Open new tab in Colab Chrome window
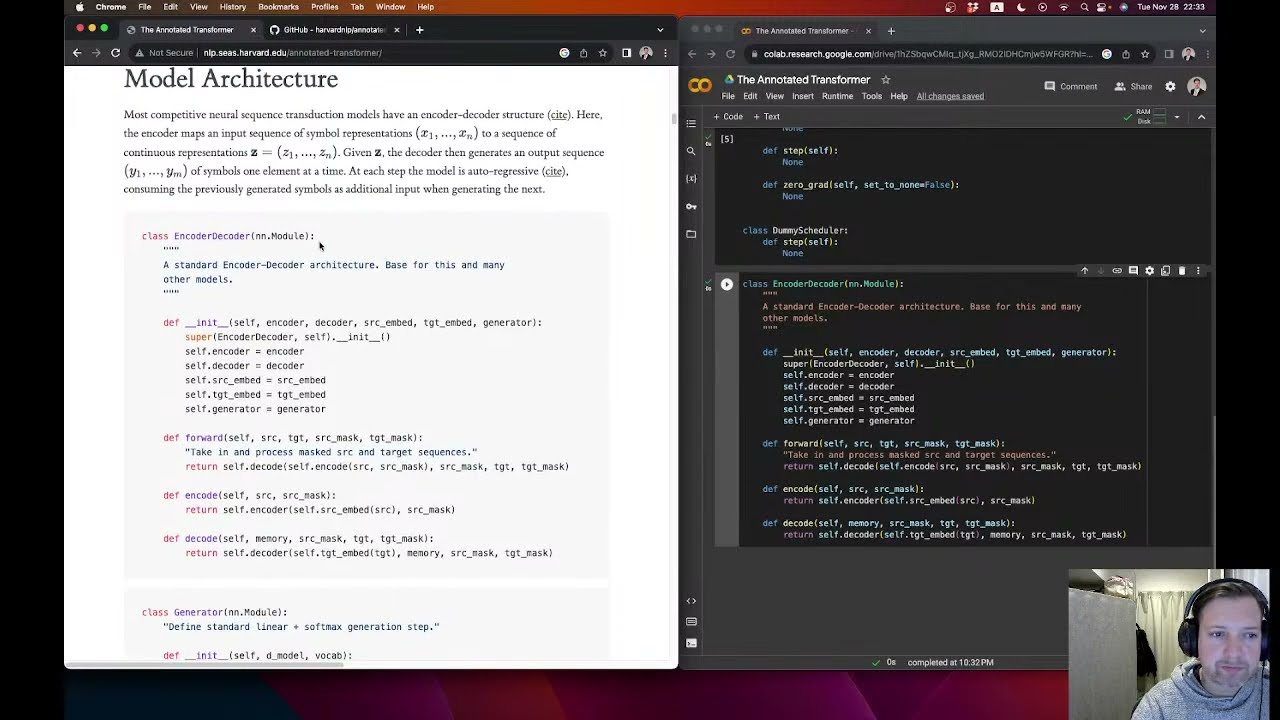1280x720 pixels. pos(891,31)
